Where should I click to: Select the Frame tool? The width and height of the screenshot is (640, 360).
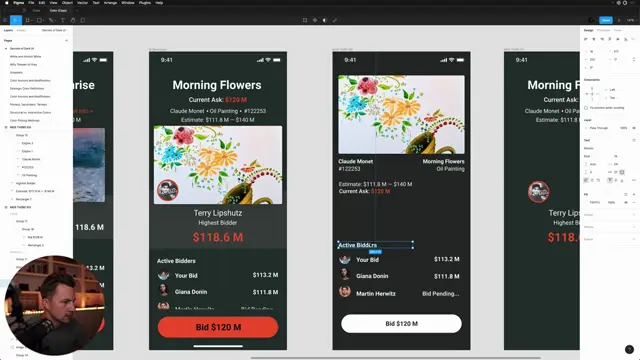point(28,20)
